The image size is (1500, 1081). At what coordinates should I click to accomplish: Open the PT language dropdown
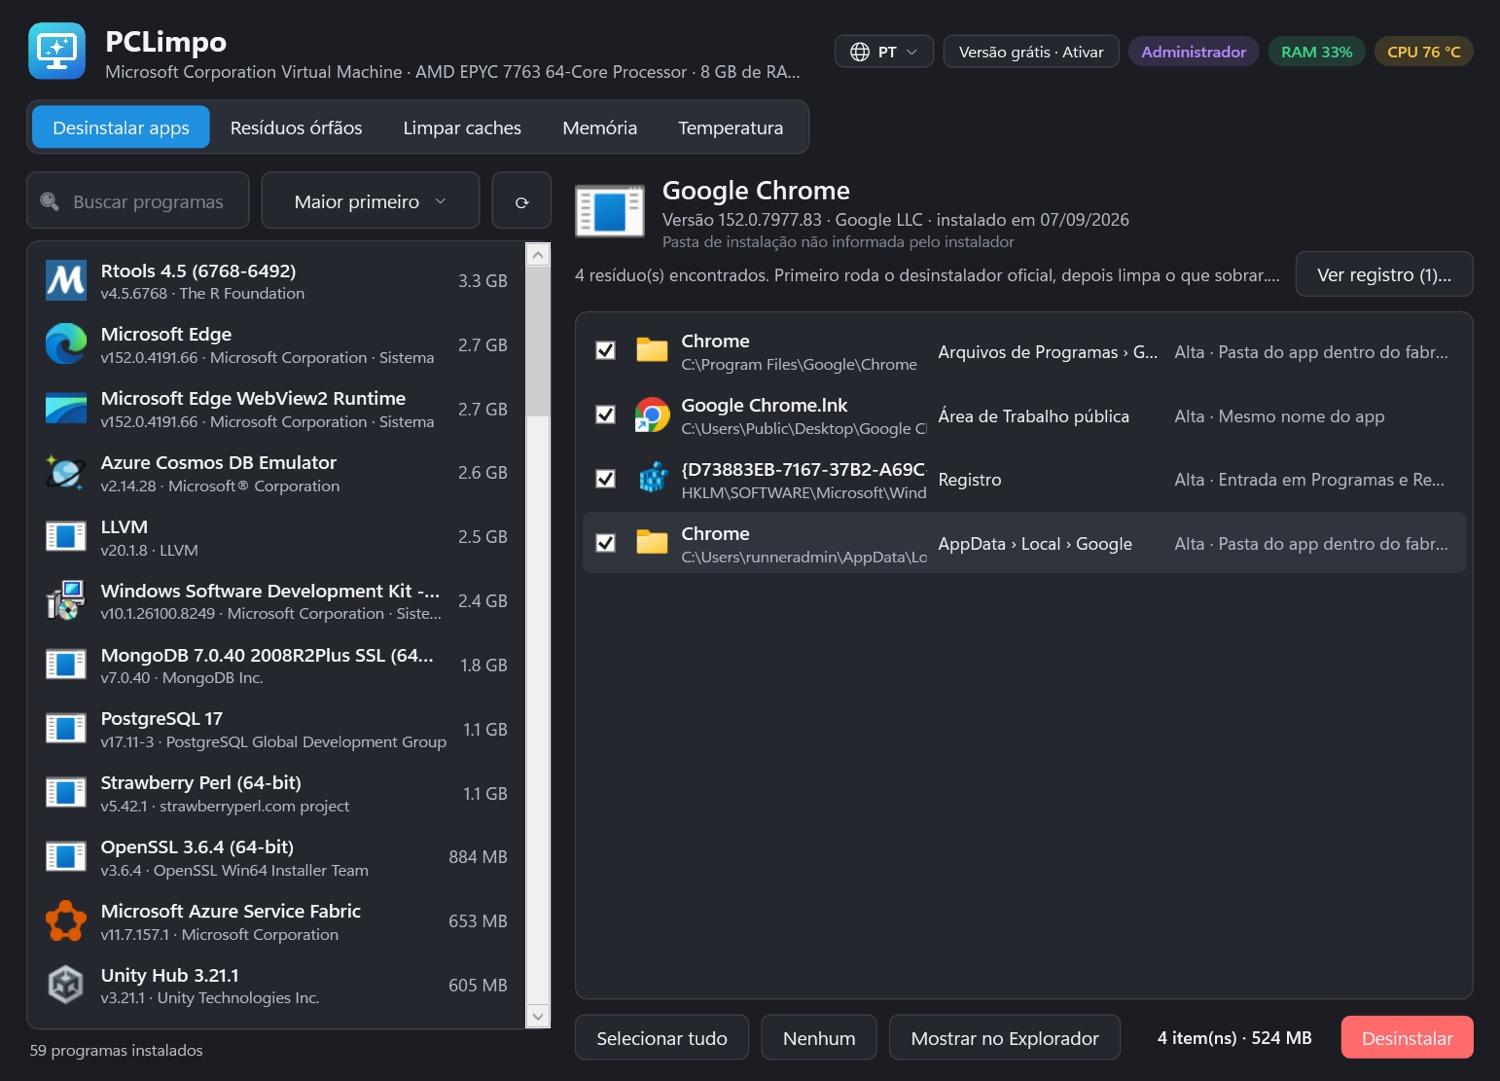[884, 52]
